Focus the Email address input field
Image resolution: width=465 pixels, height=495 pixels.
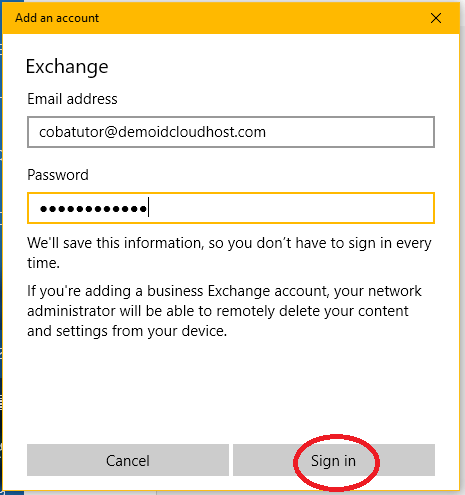pos(231,132)
